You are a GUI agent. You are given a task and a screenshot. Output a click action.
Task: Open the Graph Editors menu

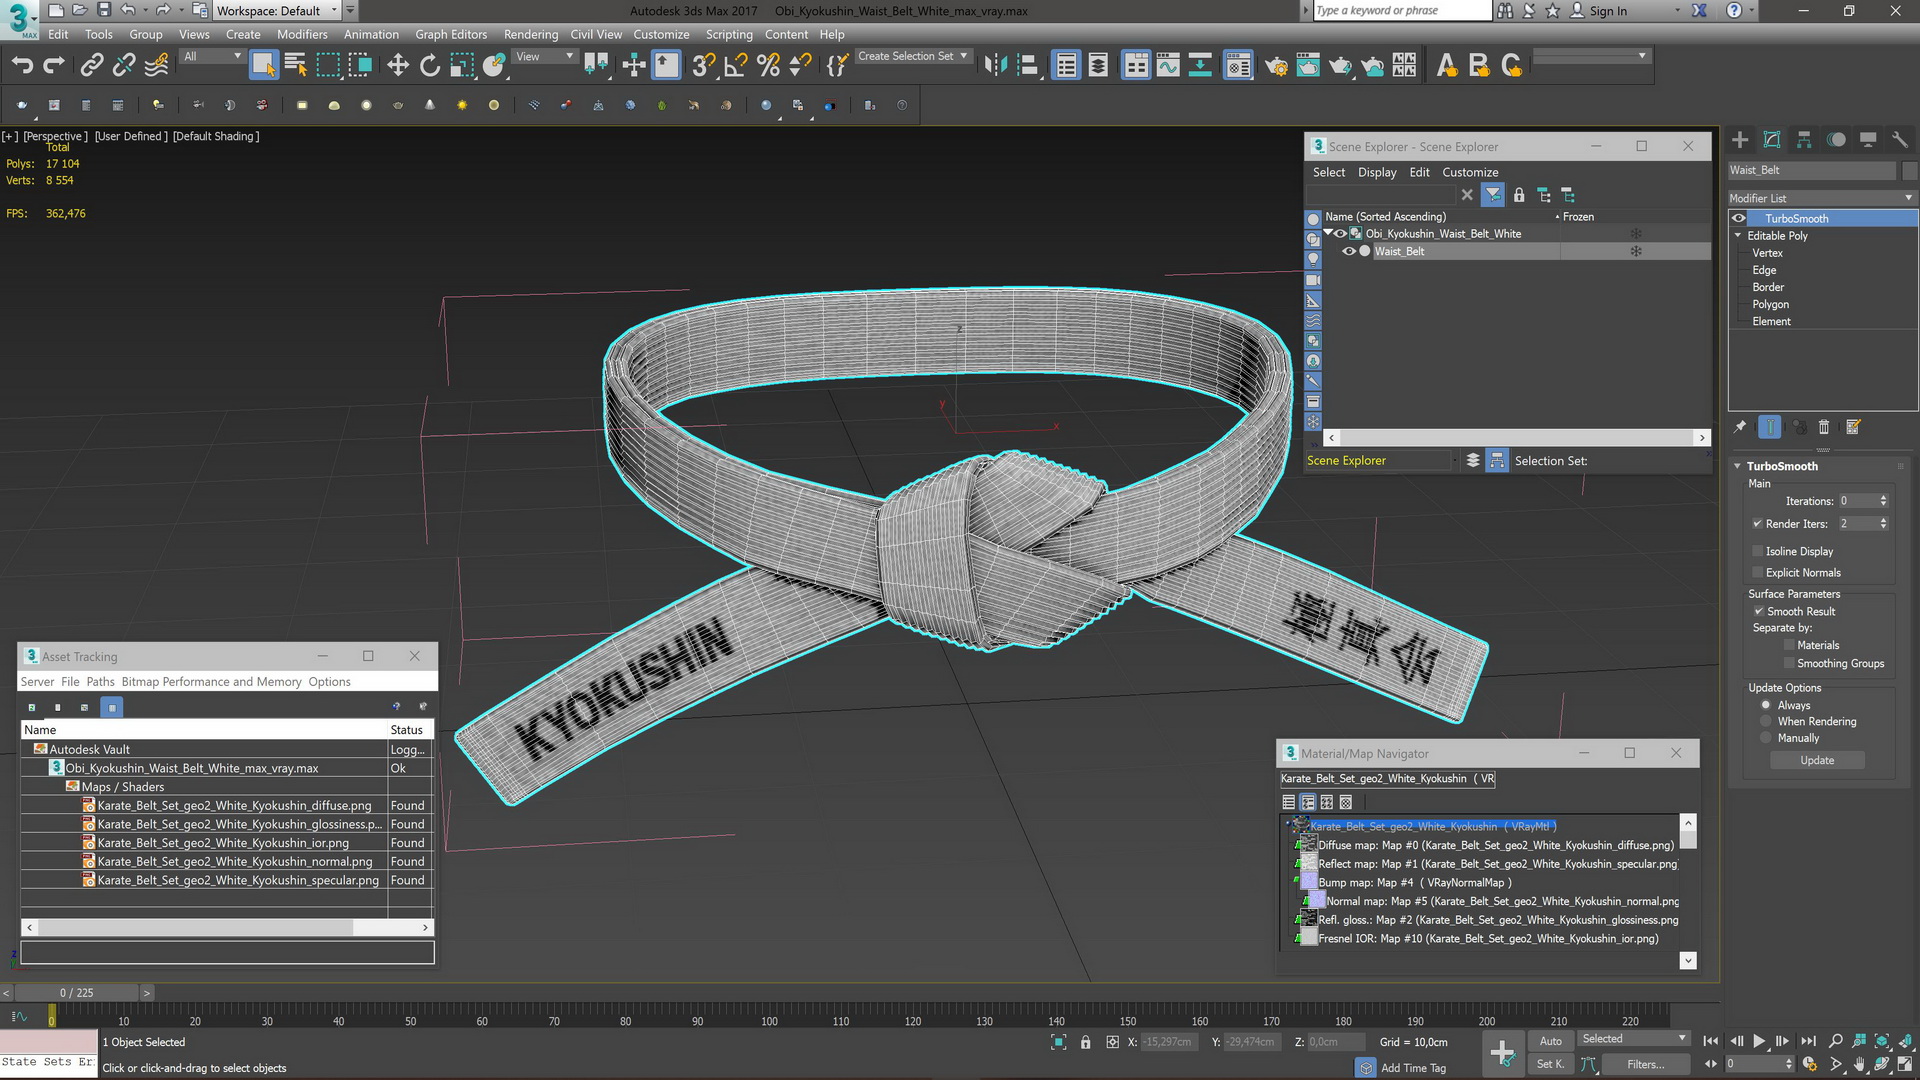[x=451, y=34]
